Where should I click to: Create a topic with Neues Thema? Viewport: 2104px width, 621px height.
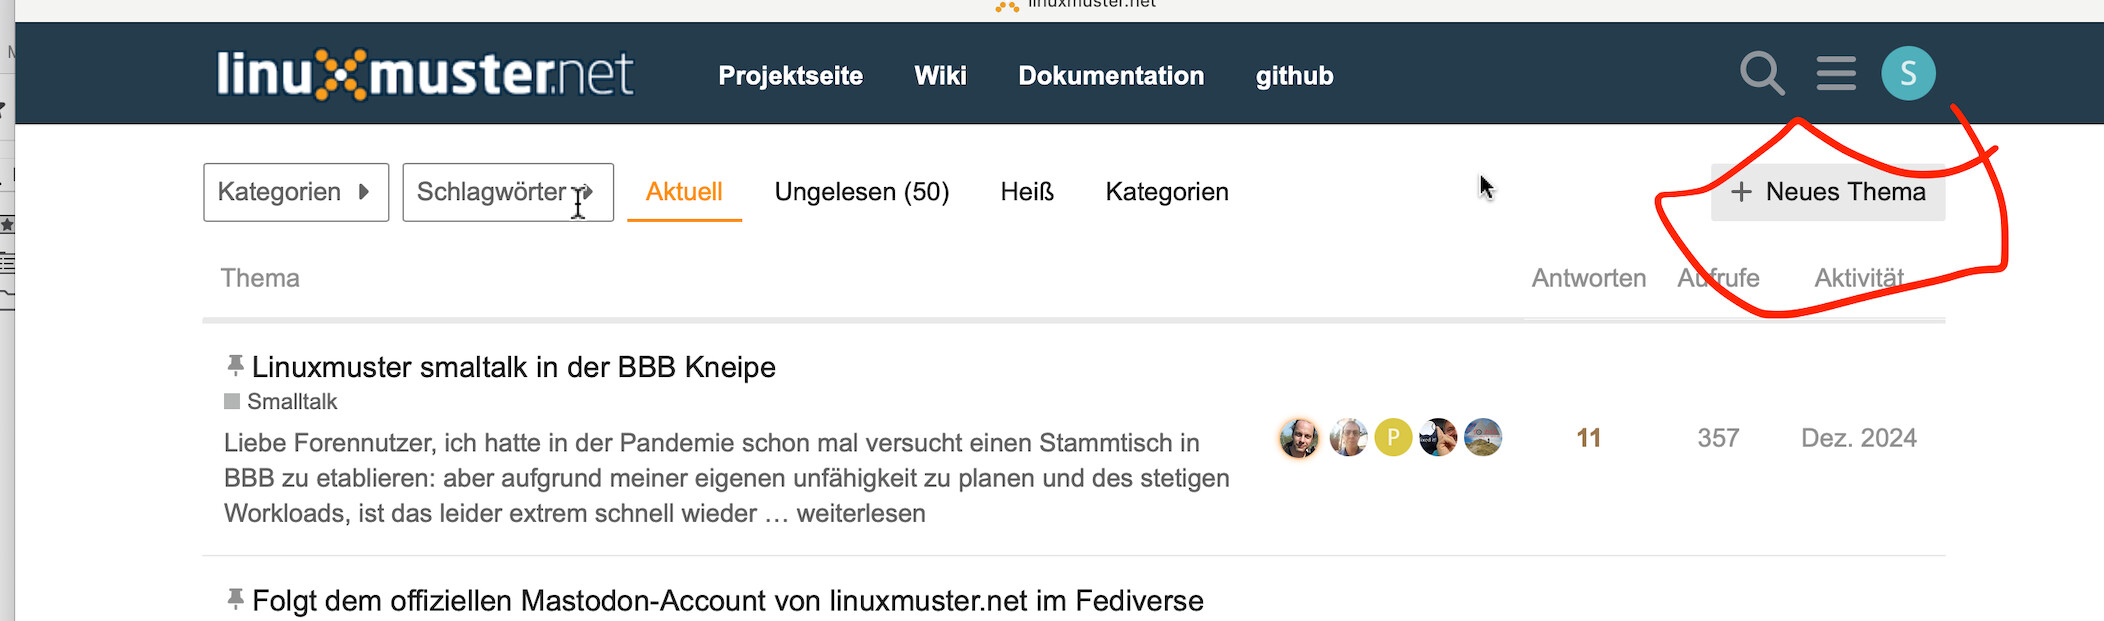1828,192
